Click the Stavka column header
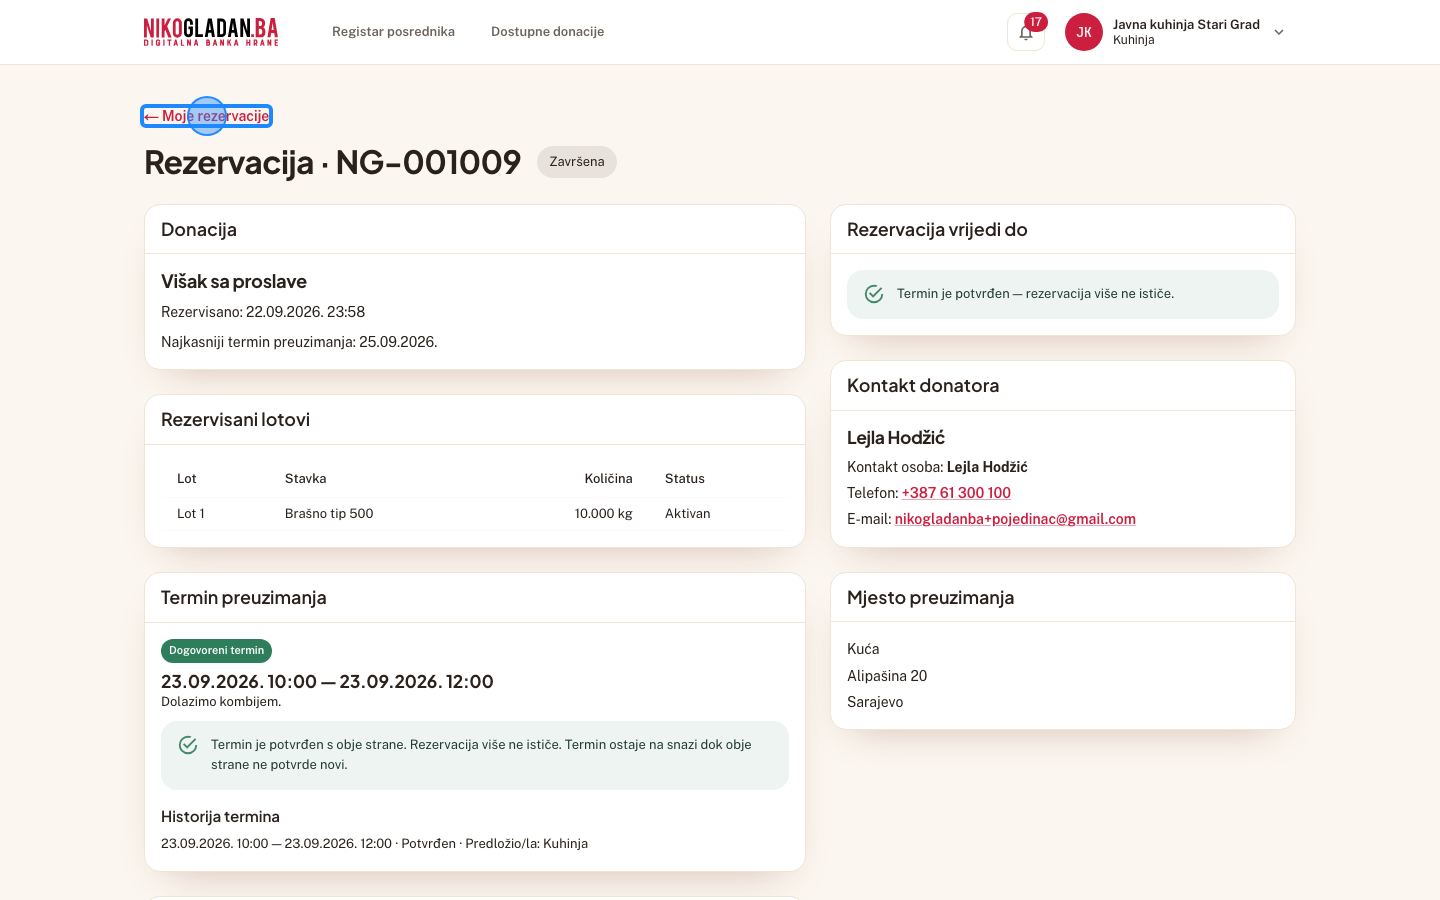The width and height of the screenshot is (1440, 900). 306,479
